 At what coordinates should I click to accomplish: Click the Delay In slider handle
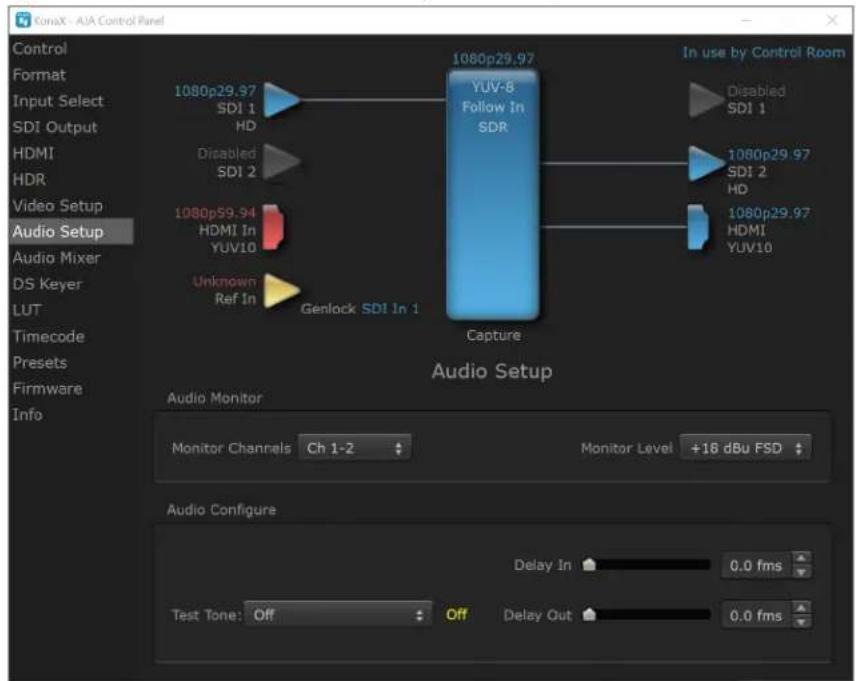589,565
